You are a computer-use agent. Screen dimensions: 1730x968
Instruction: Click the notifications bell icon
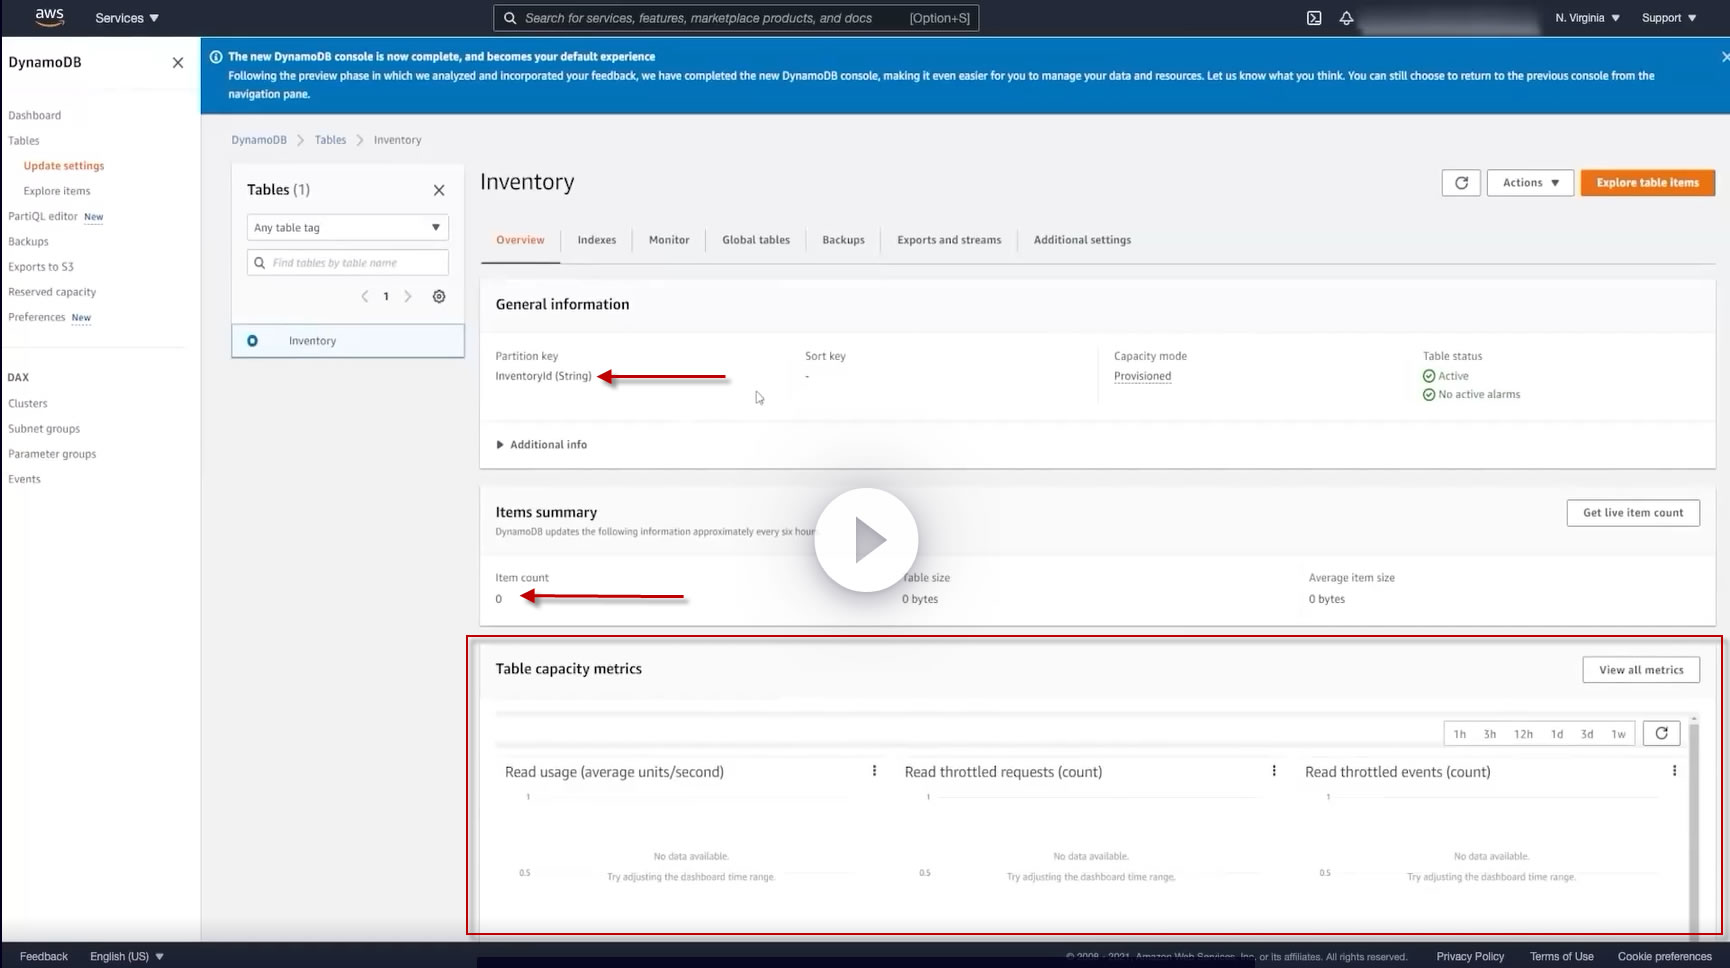click(x=1346, y=18)
